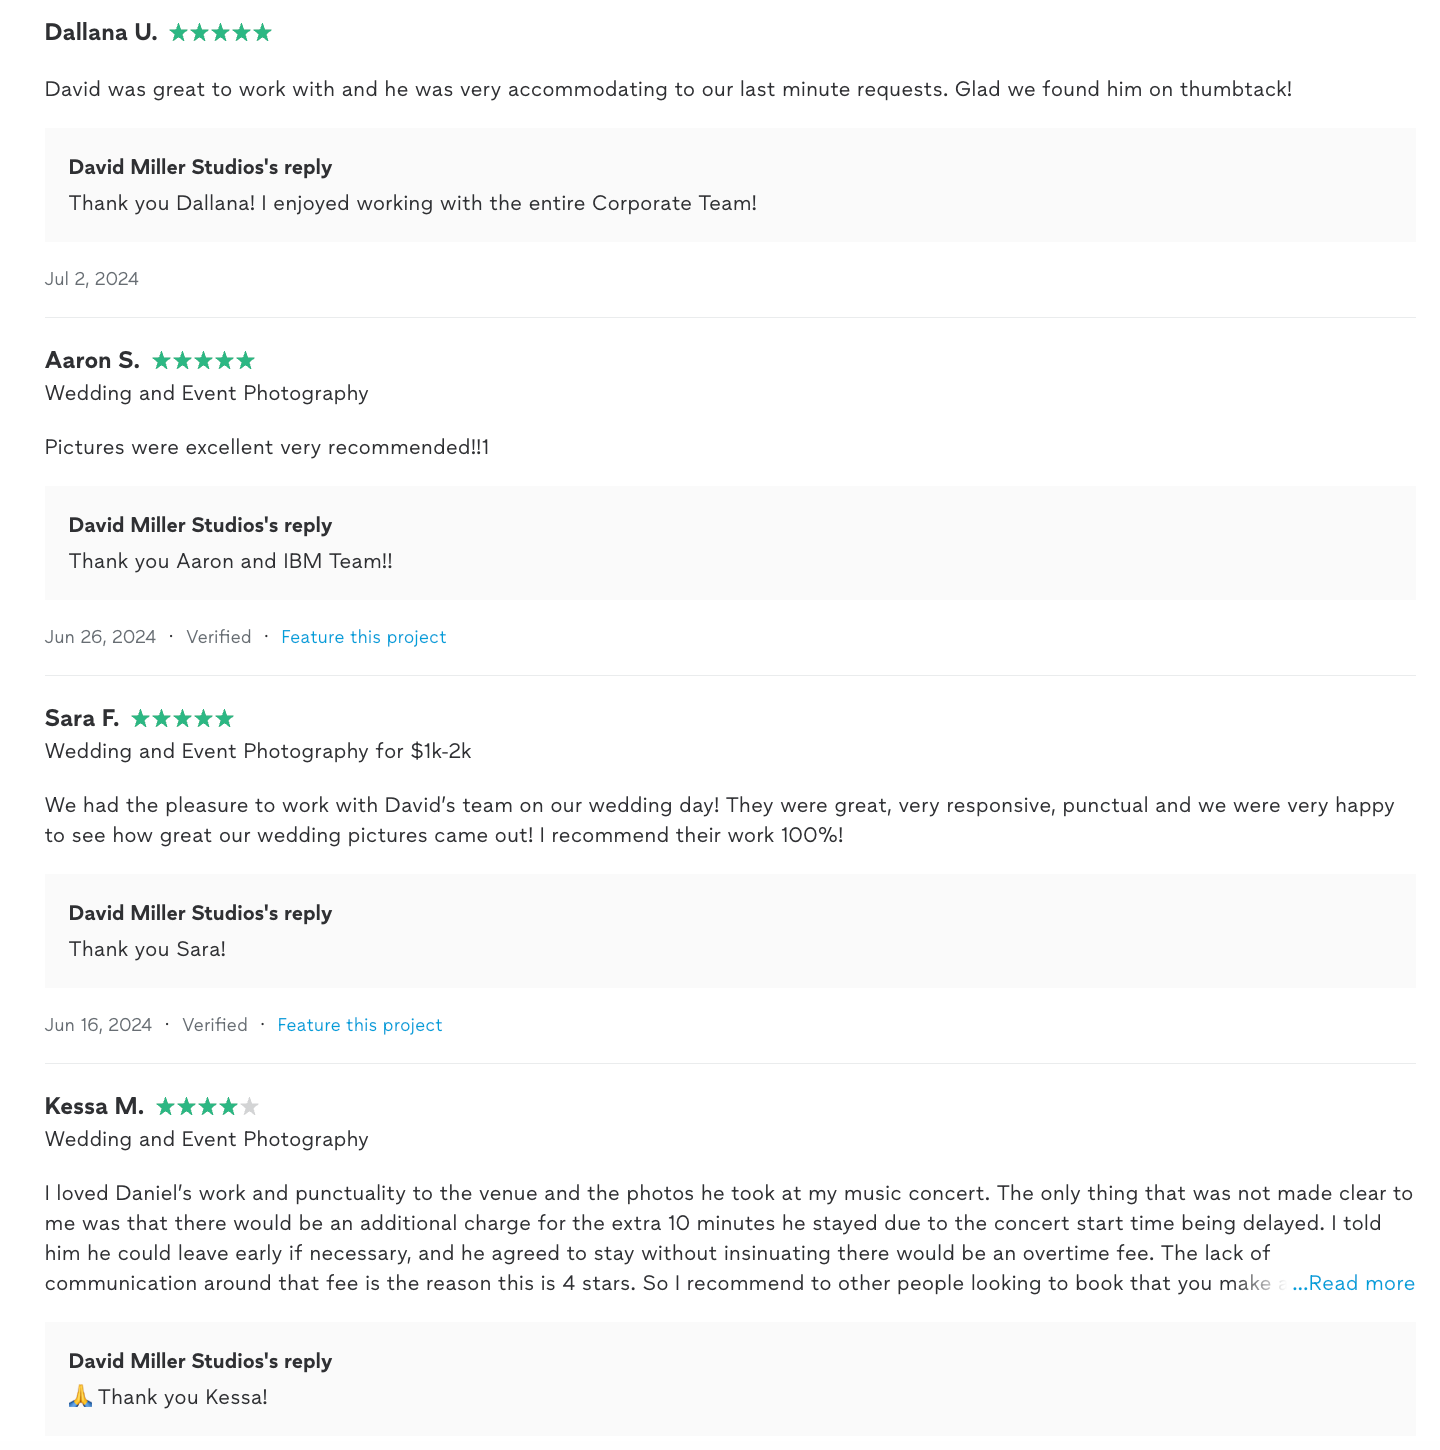Click the stars next to Sara F.
The height and width of the screenshot is (1450, 1440).
point(182,719)
